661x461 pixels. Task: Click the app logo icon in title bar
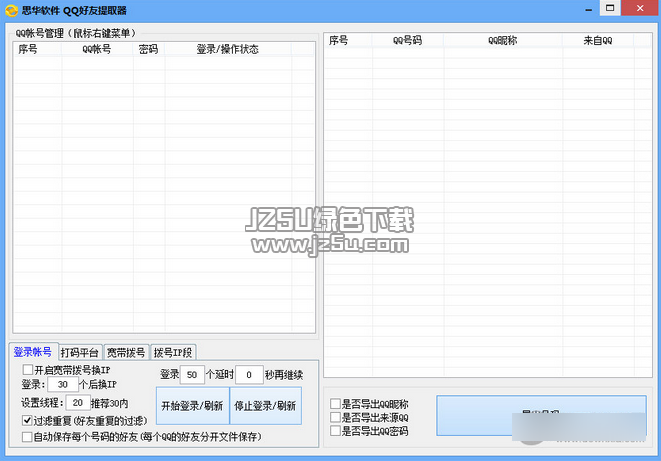tap(11, 11)
